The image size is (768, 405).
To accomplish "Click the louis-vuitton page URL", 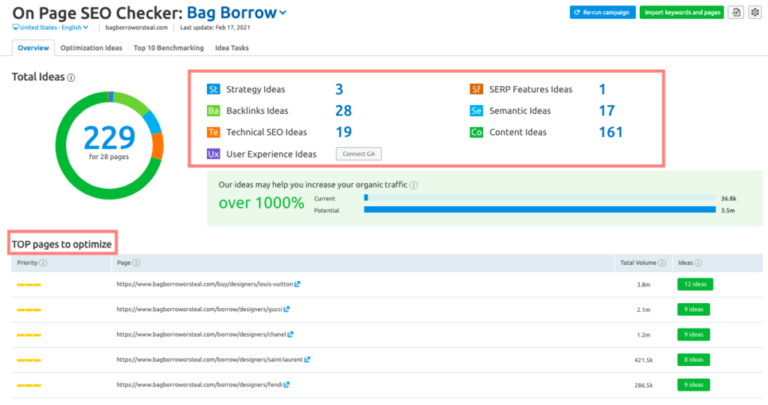I will [x=205, y=284].
